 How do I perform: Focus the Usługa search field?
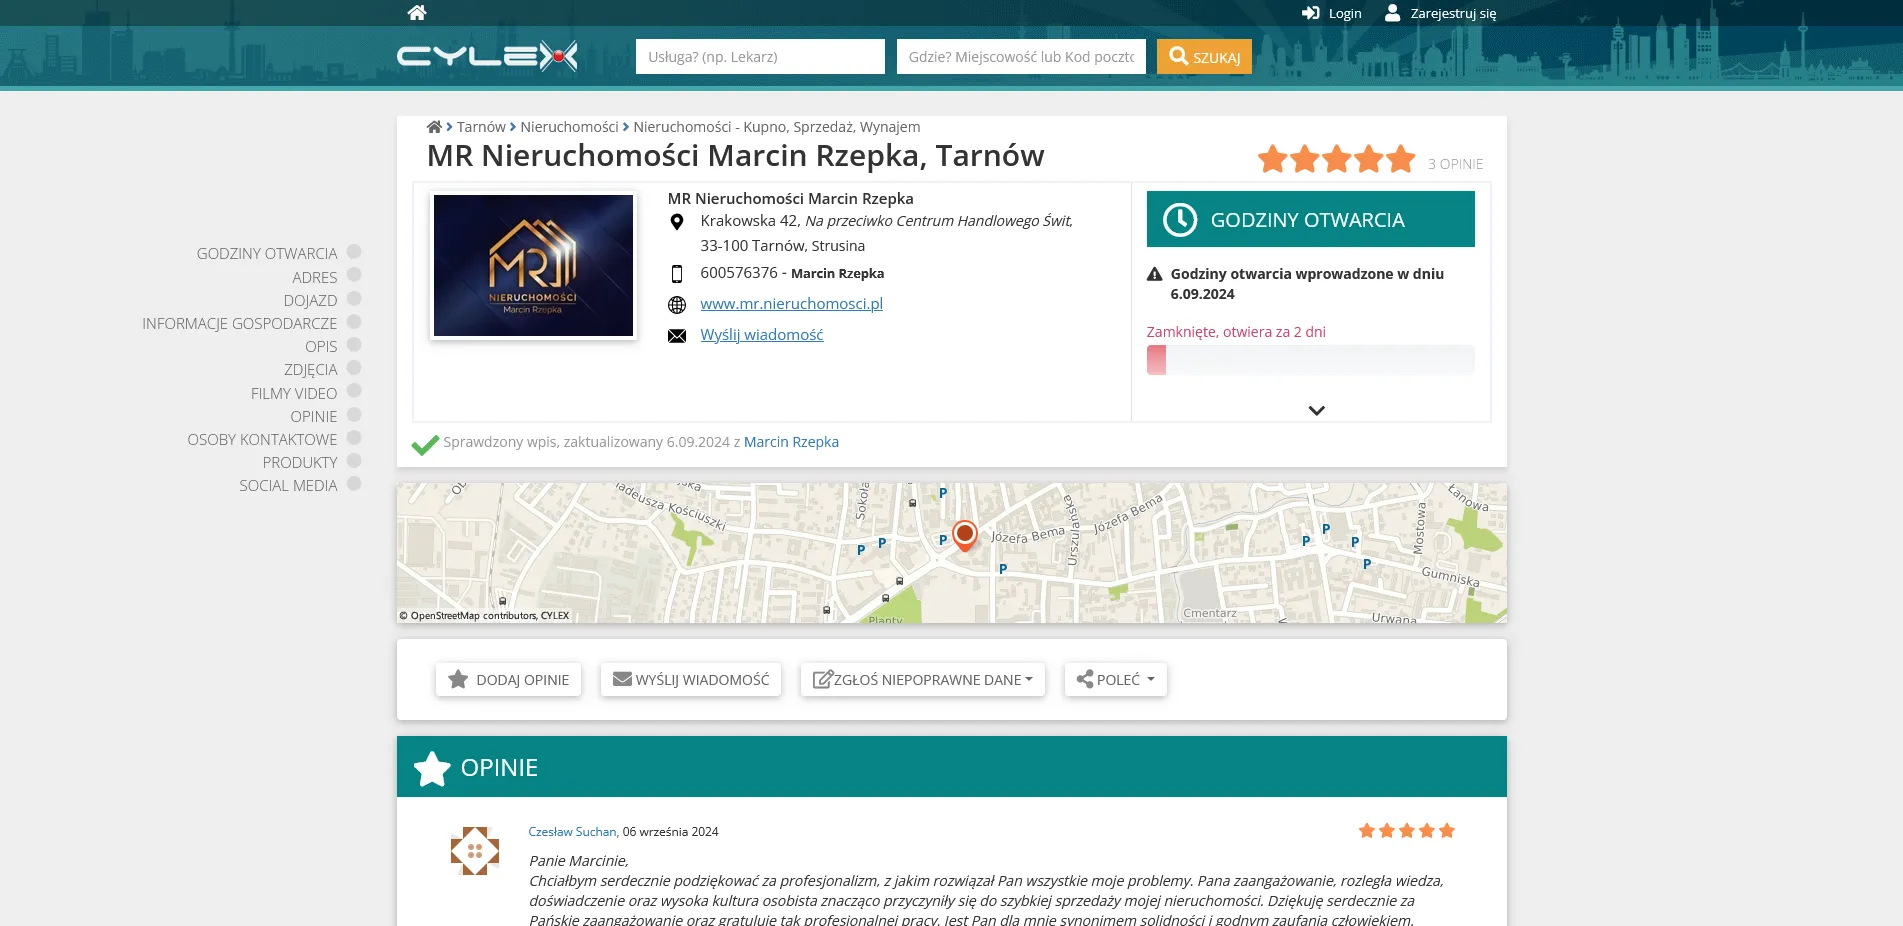pyautogui.click(x=760, y=56)
